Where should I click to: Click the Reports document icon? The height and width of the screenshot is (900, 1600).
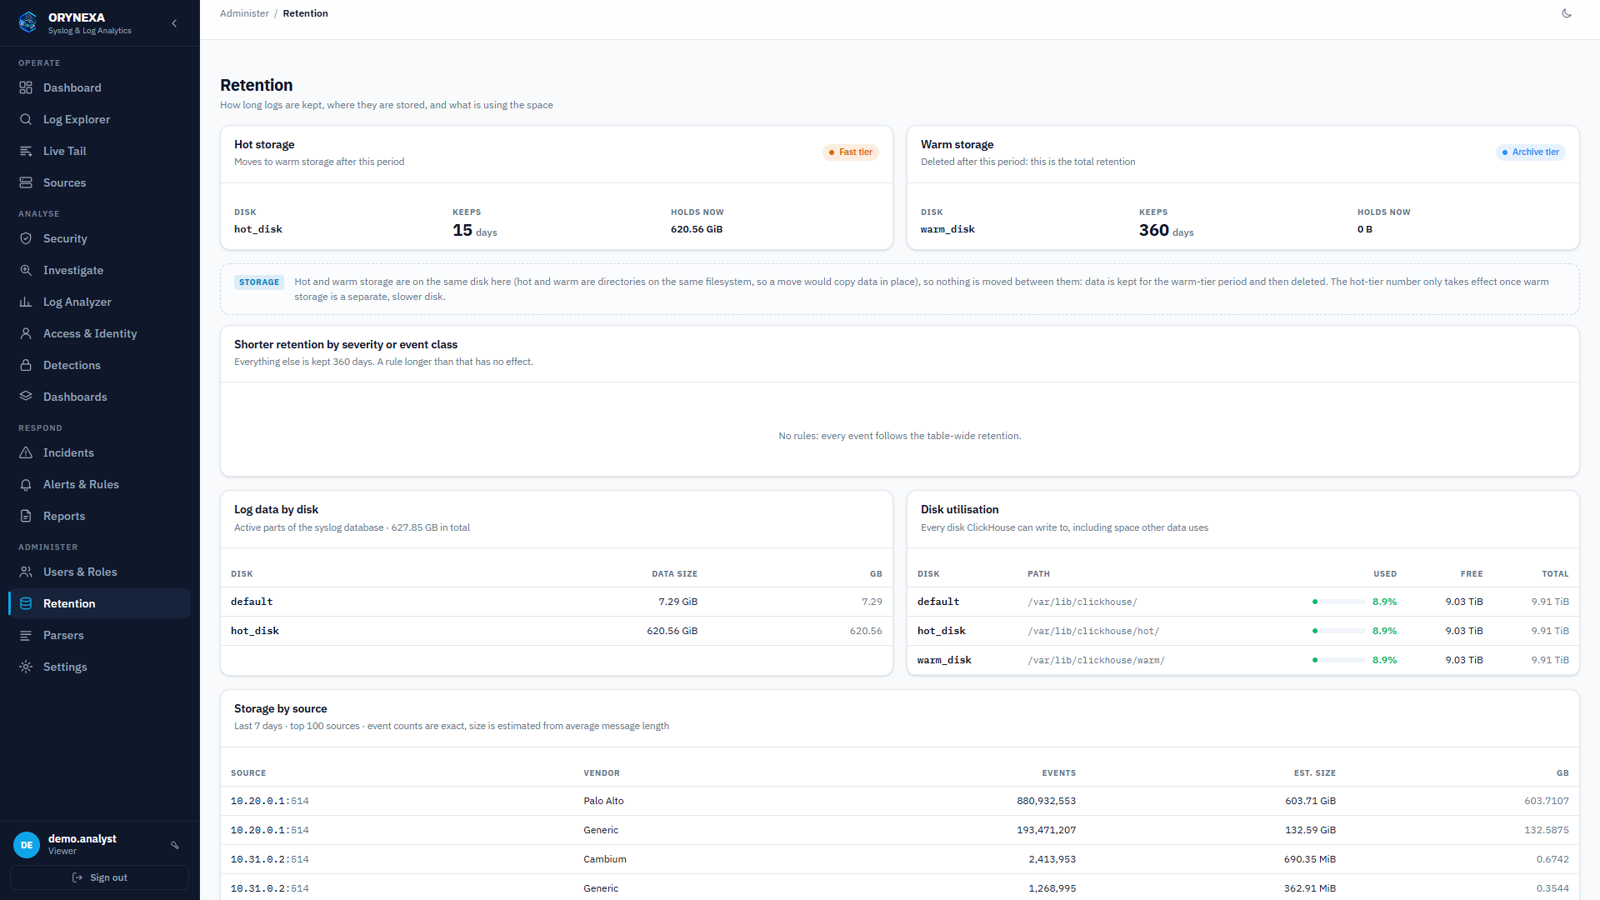[x=26, y=516]
